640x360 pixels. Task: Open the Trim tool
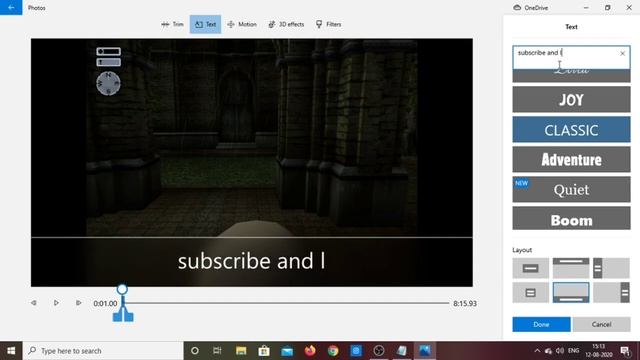pyautogui.click(x=172, y=24)
